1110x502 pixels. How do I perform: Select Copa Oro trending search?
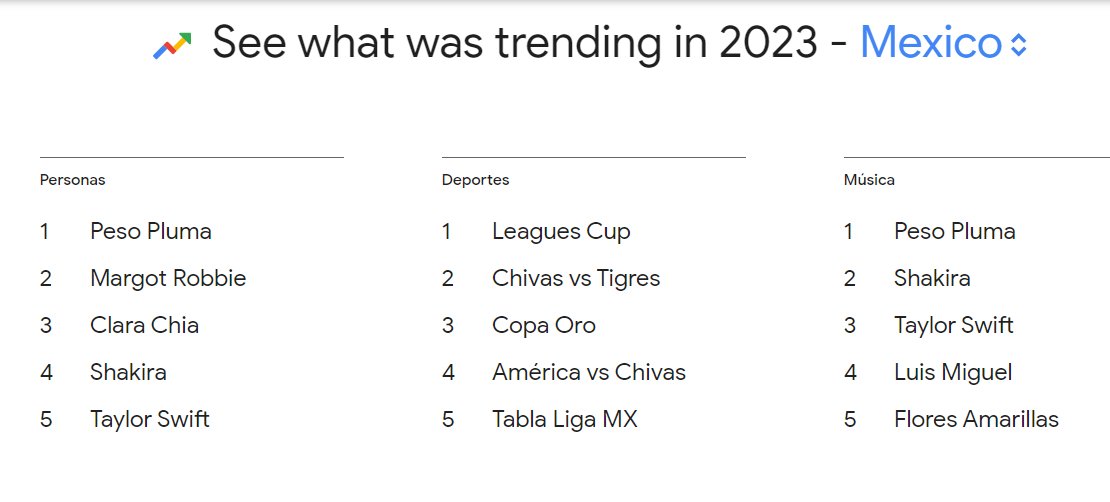544,325
